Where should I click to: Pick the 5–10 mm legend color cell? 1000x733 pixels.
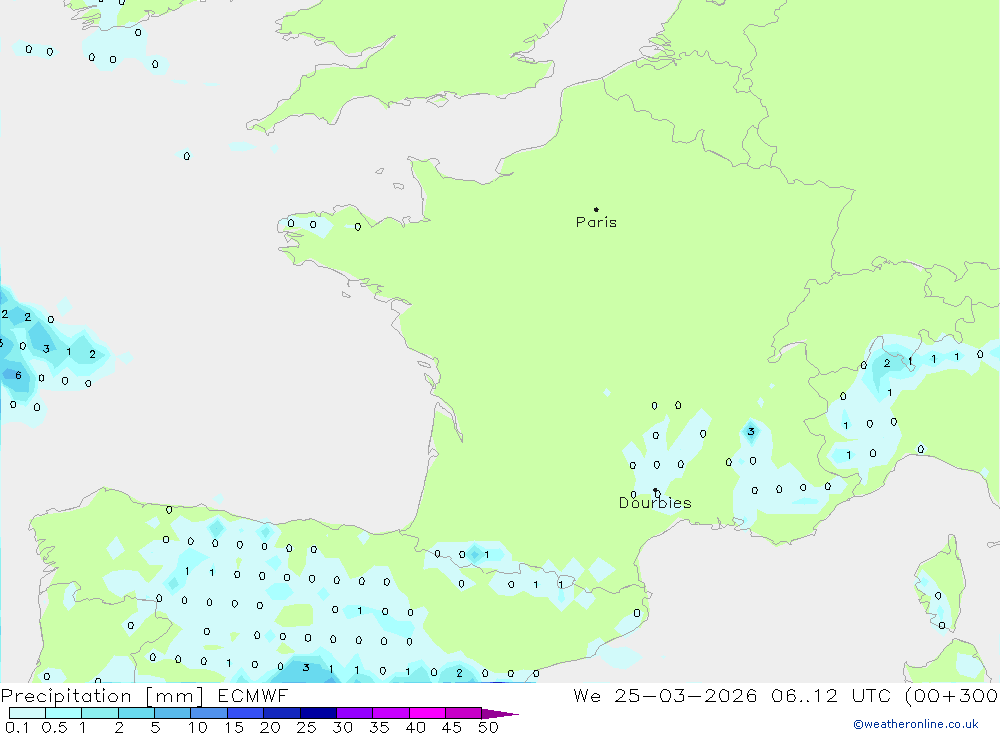click(x=172, y=713)
